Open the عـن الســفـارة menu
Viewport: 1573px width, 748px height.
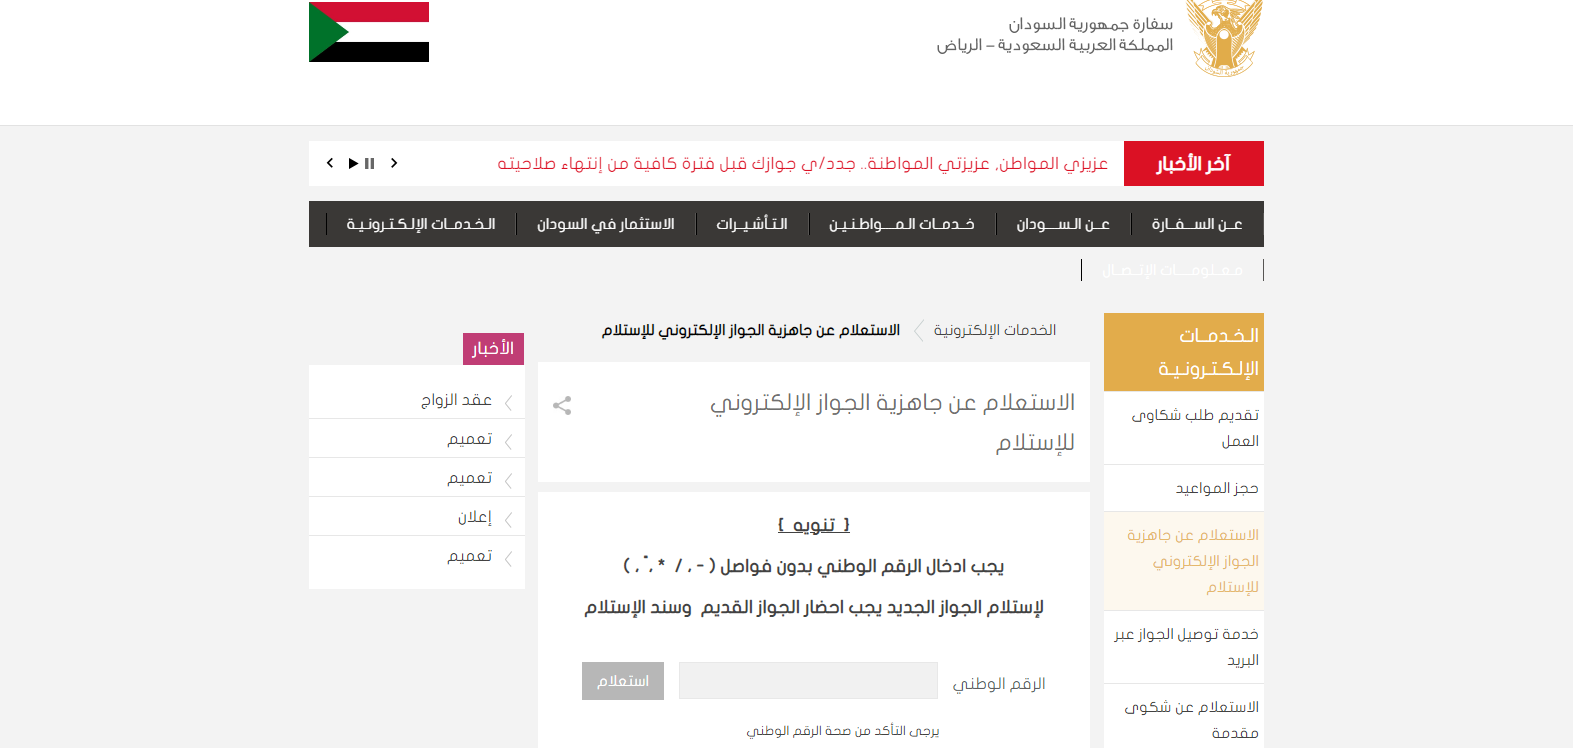click(x=1196, y=224)
